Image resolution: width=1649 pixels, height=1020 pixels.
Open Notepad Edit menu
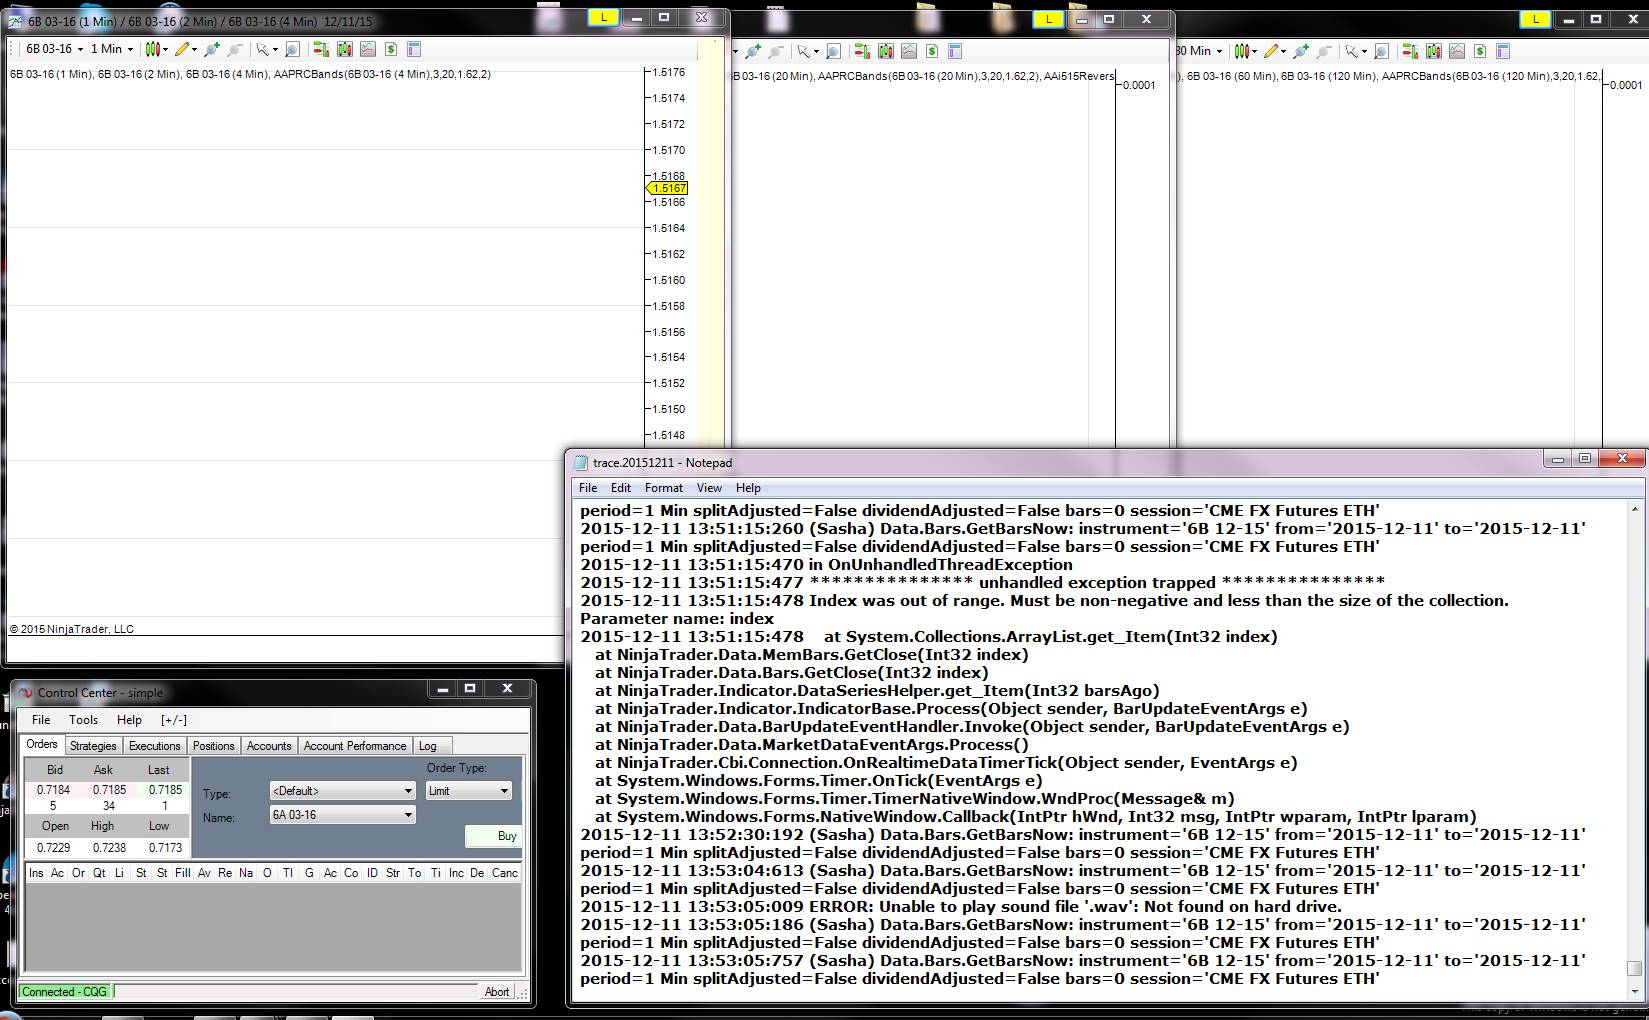621,488
